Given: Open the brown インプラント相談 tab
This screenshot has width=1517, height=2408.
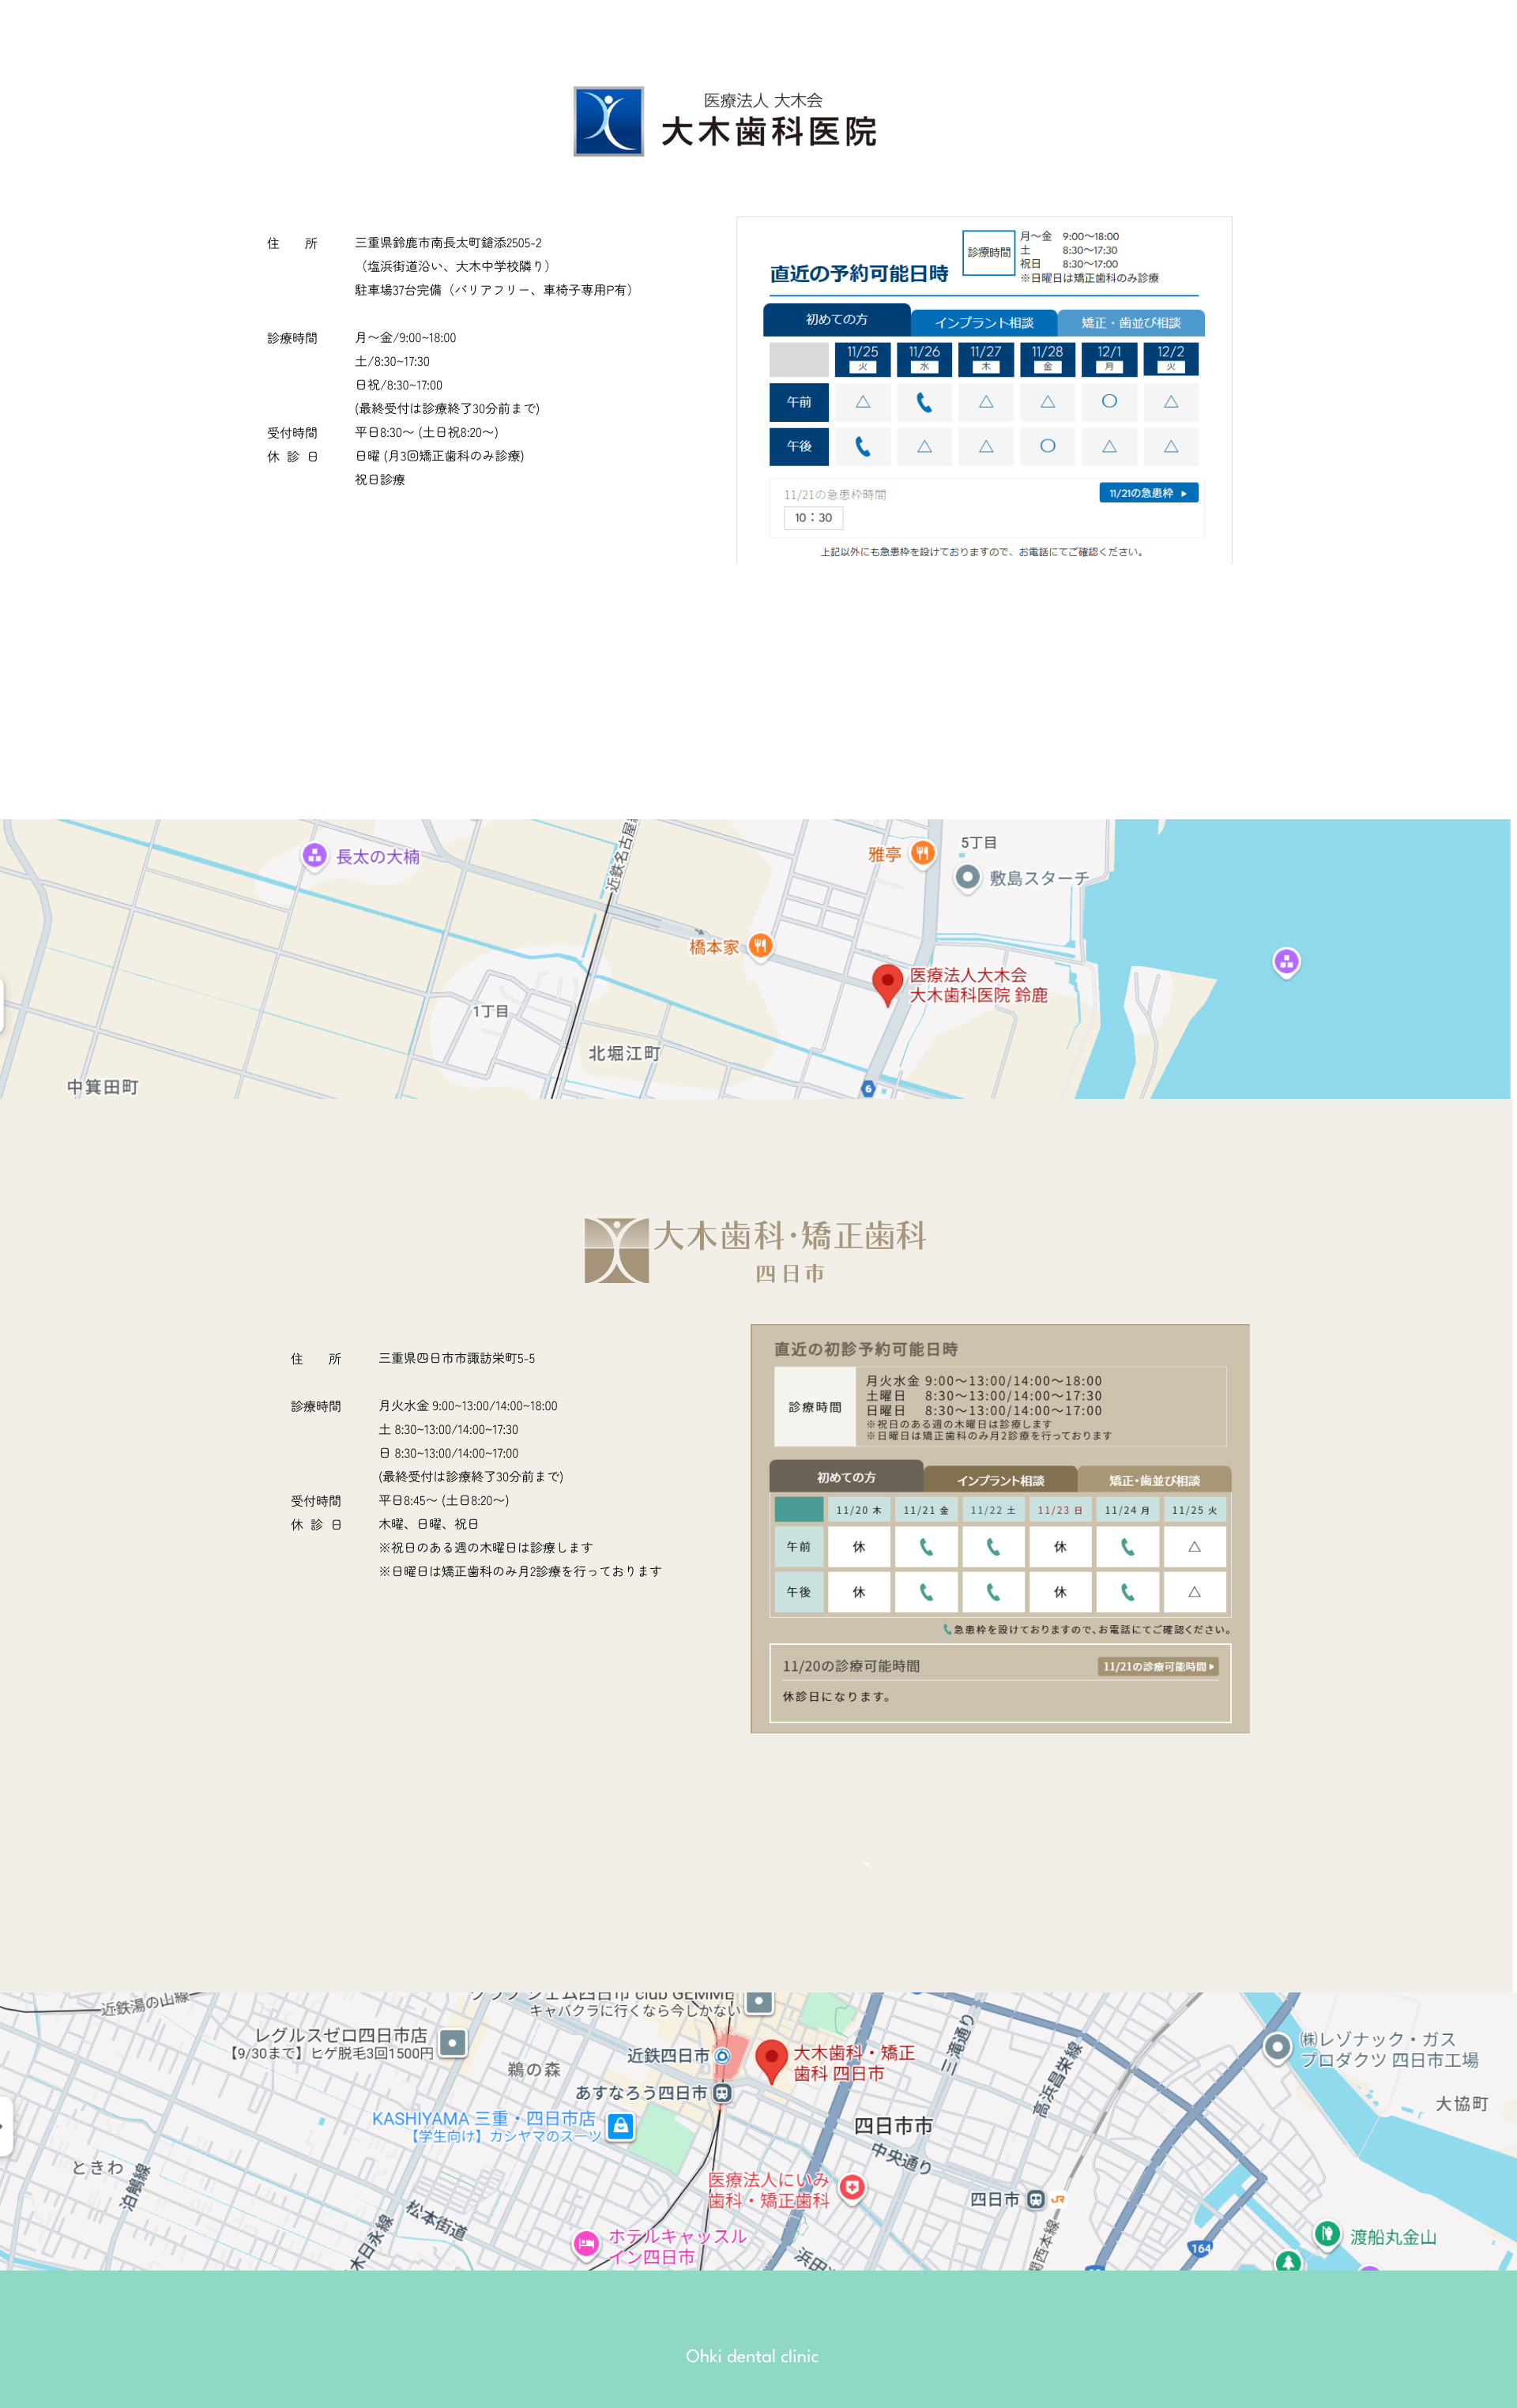Looking at the screenshot, I should (1000, 1480).
